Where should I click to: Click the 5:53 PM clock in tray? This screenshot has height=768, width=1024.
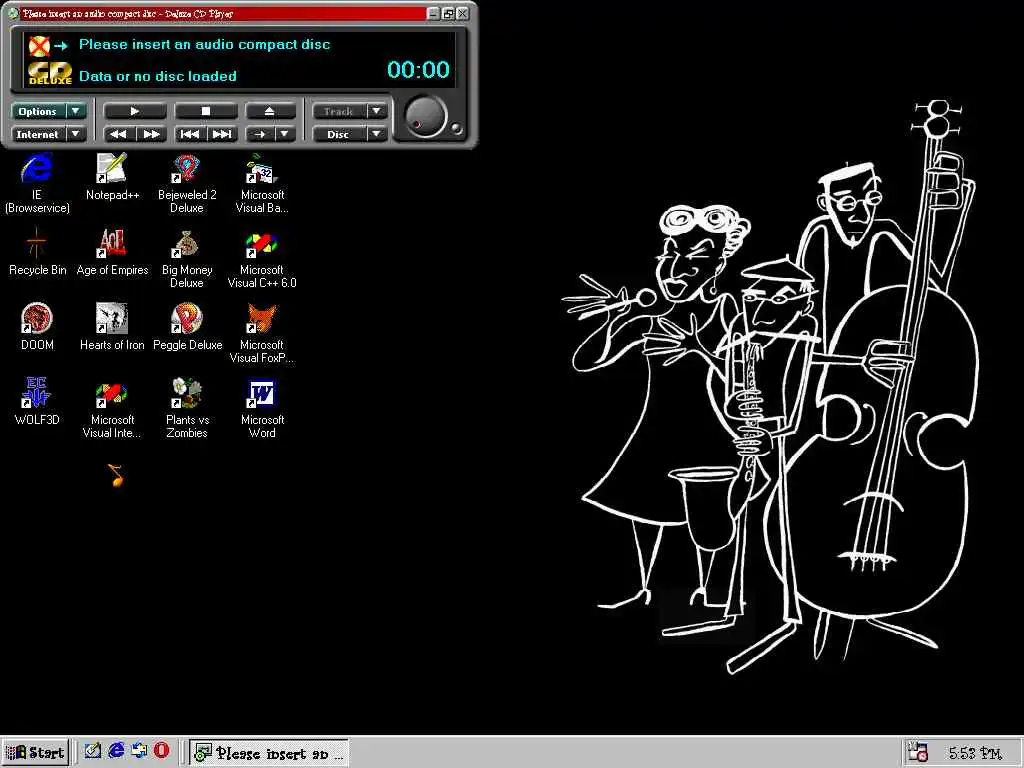(x=974, y=753)
